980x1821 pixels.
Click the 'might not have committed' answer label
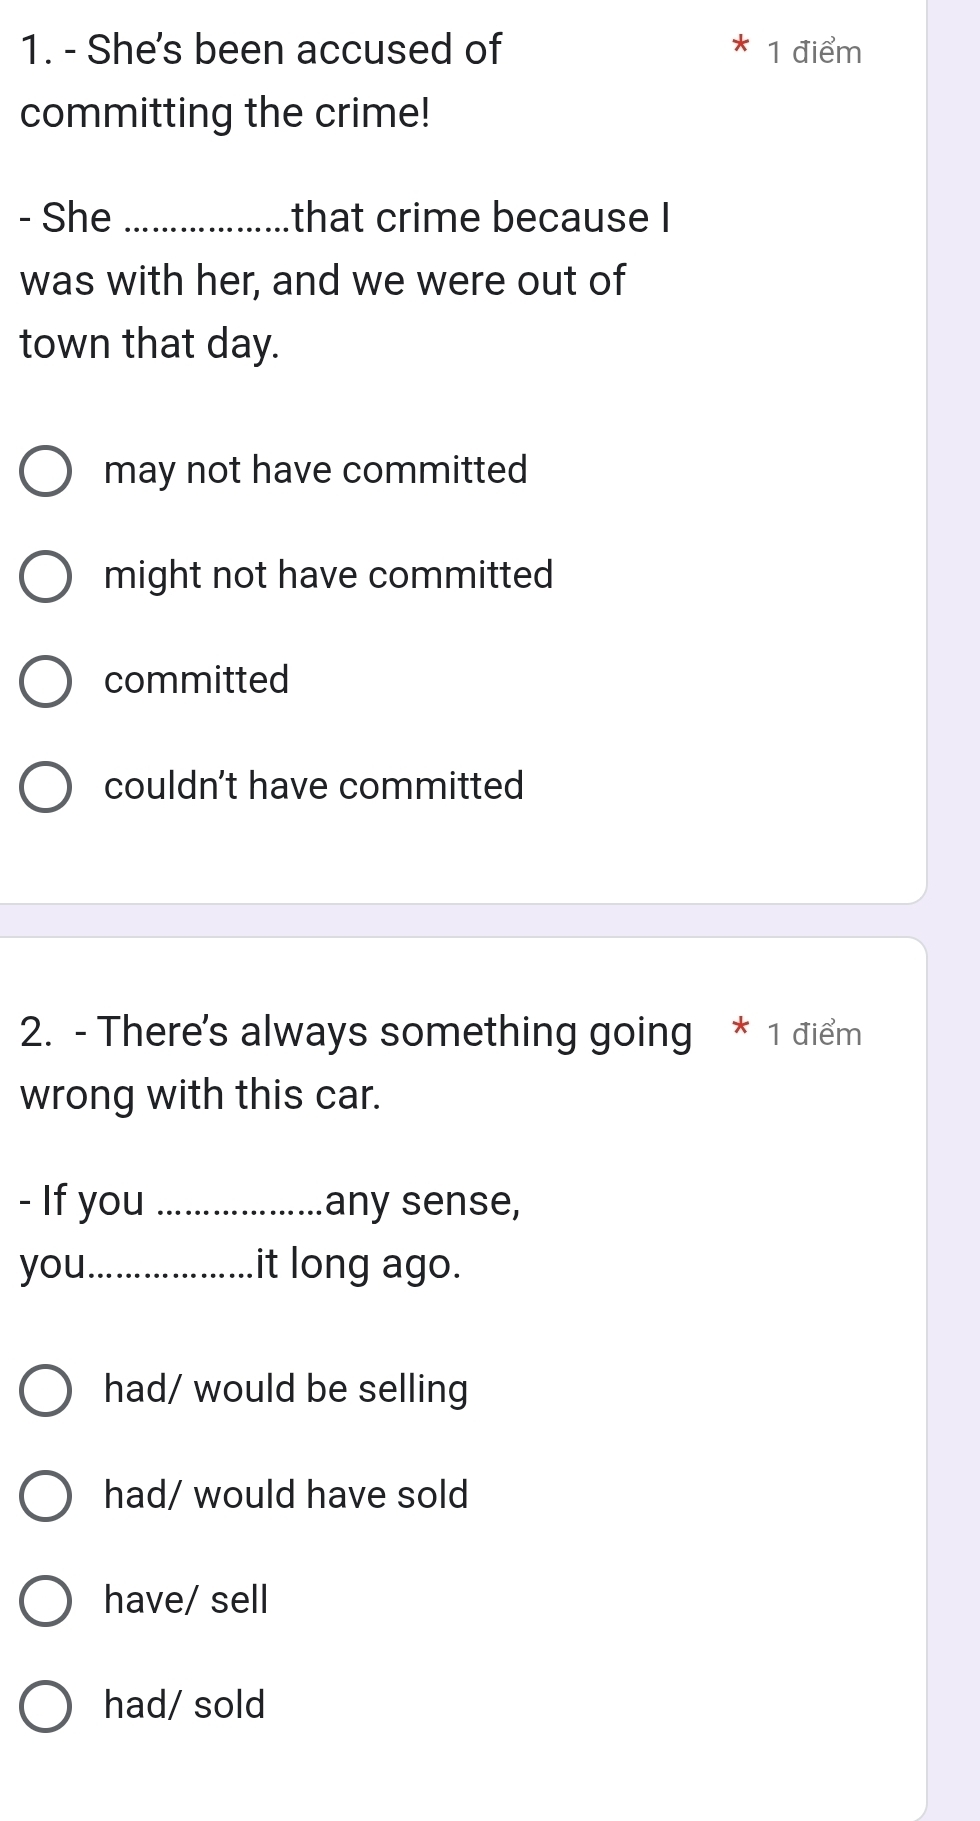pos(328,575)
